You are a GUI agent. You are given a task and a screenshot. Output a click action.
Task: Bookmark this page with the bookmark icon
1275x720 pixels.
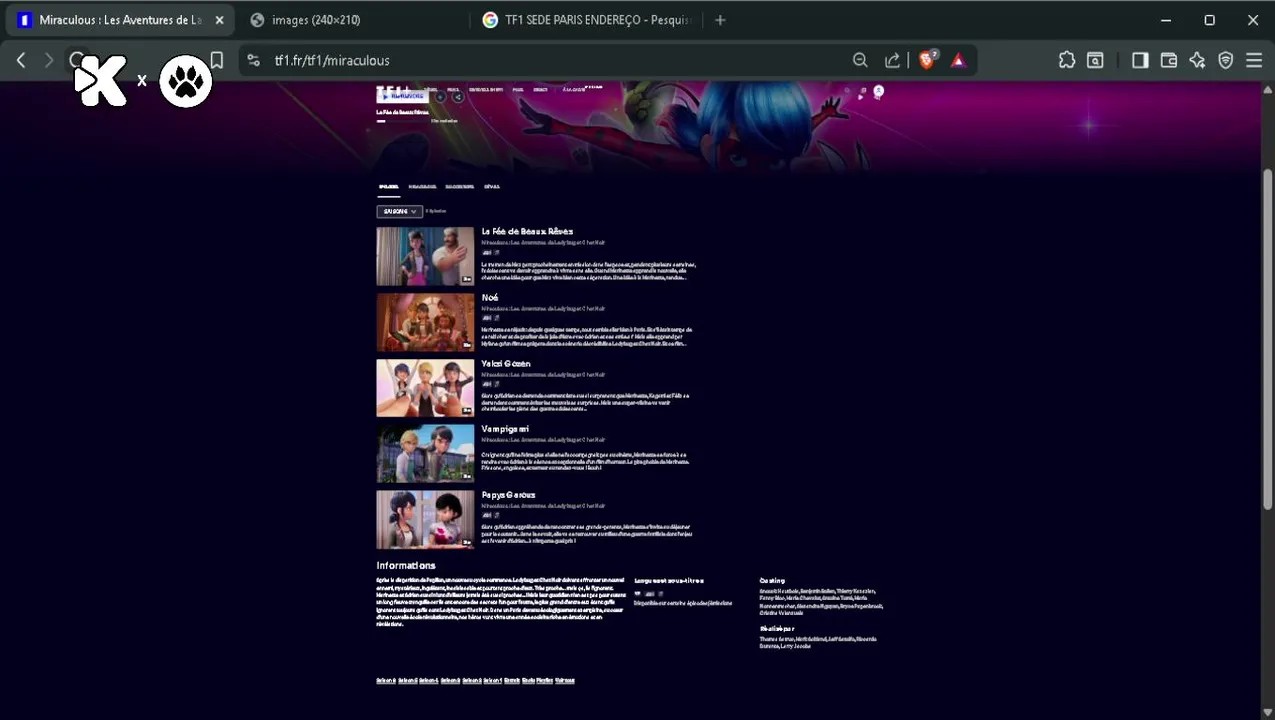pos(216,60)
